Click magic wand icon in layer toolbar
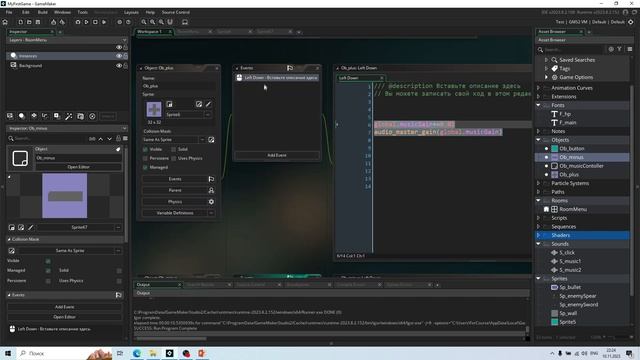 69,116
